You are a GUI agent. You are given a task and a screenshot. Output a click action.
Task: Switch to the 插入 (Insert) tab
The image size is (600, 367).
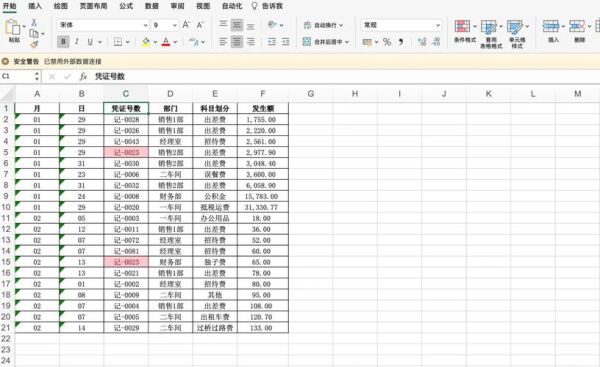point(35,6)
